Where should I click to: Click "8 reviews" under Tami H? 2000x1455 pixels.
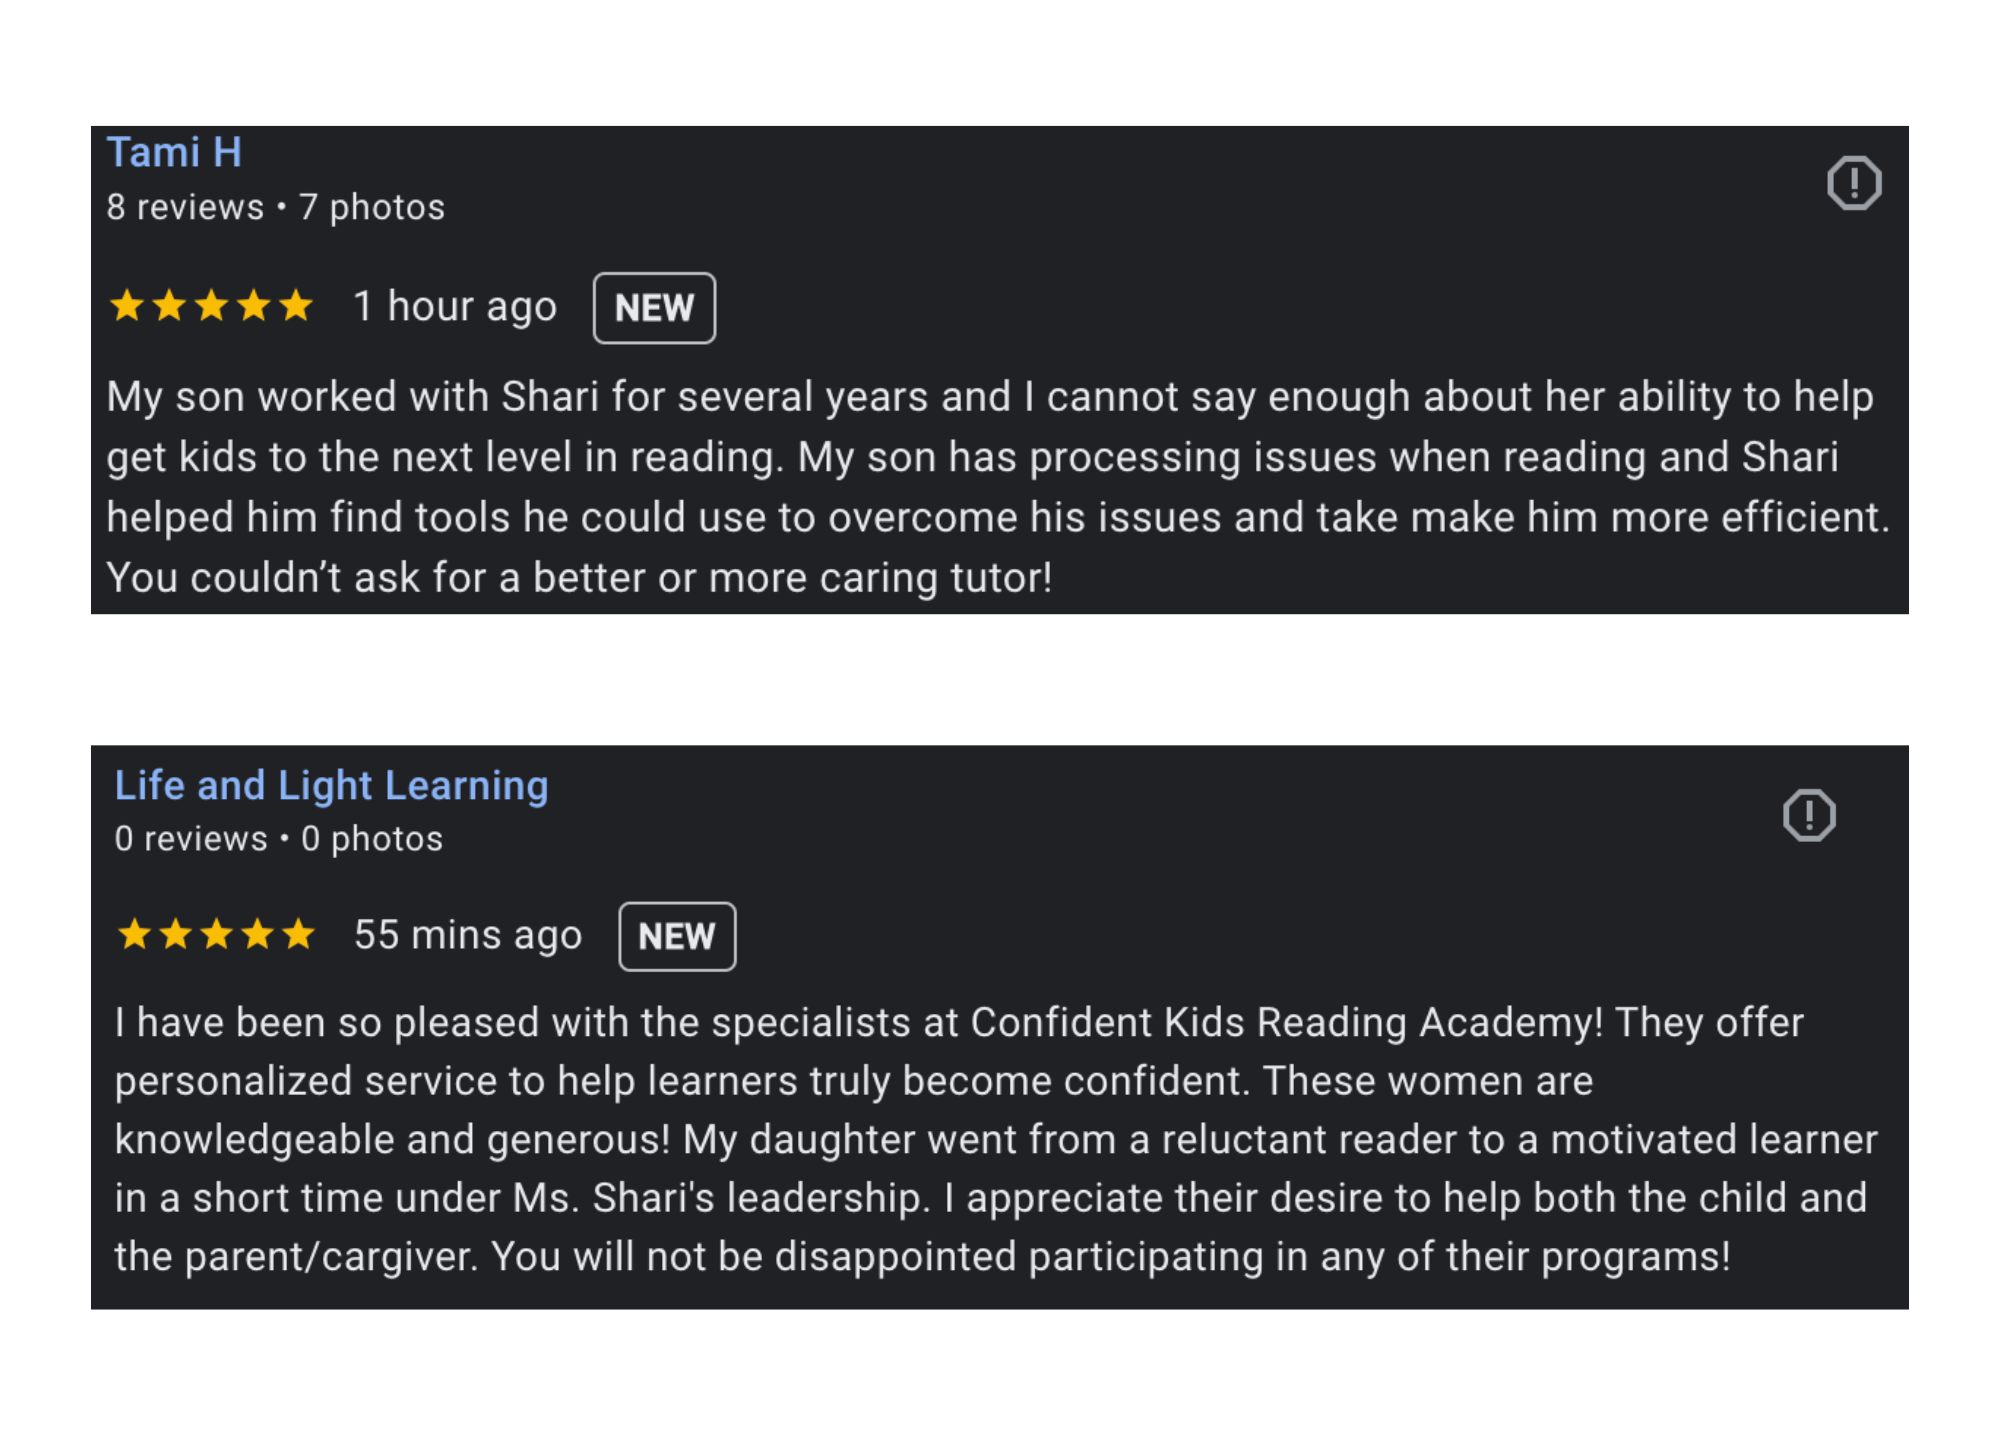tap(185, 207)
